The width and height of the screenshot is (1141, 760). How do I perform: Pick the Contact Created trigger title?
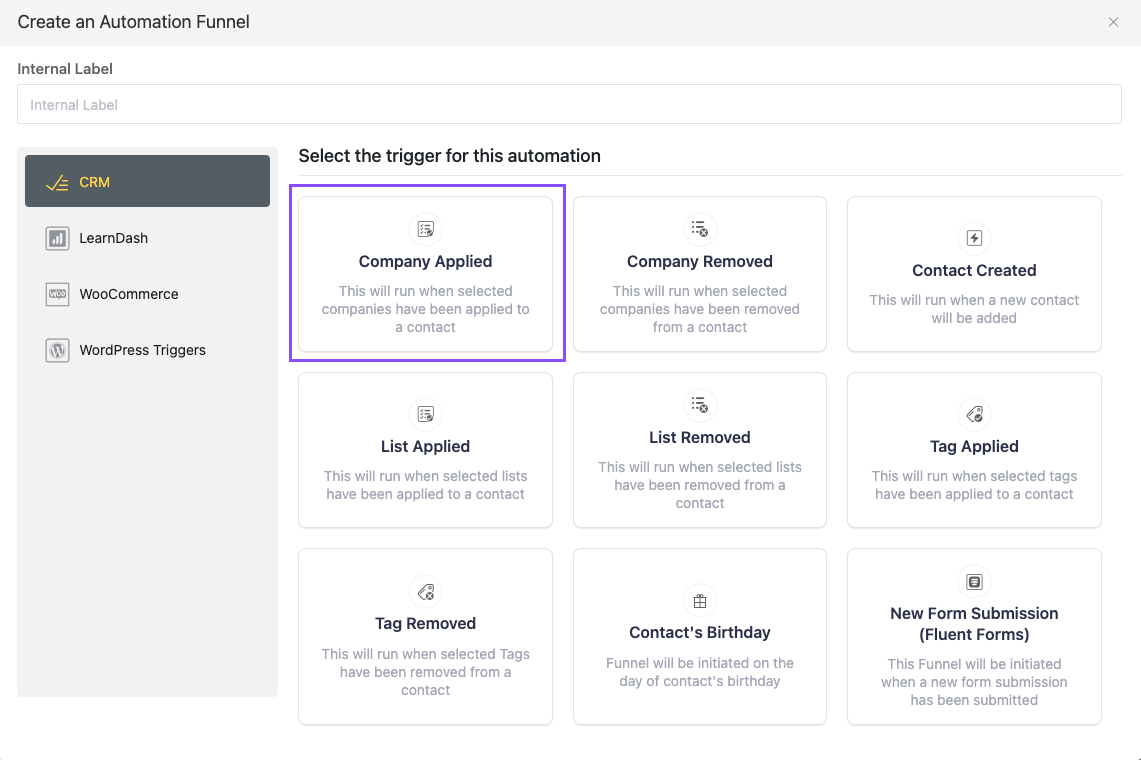pyautogui.click(x=974, y=271)
